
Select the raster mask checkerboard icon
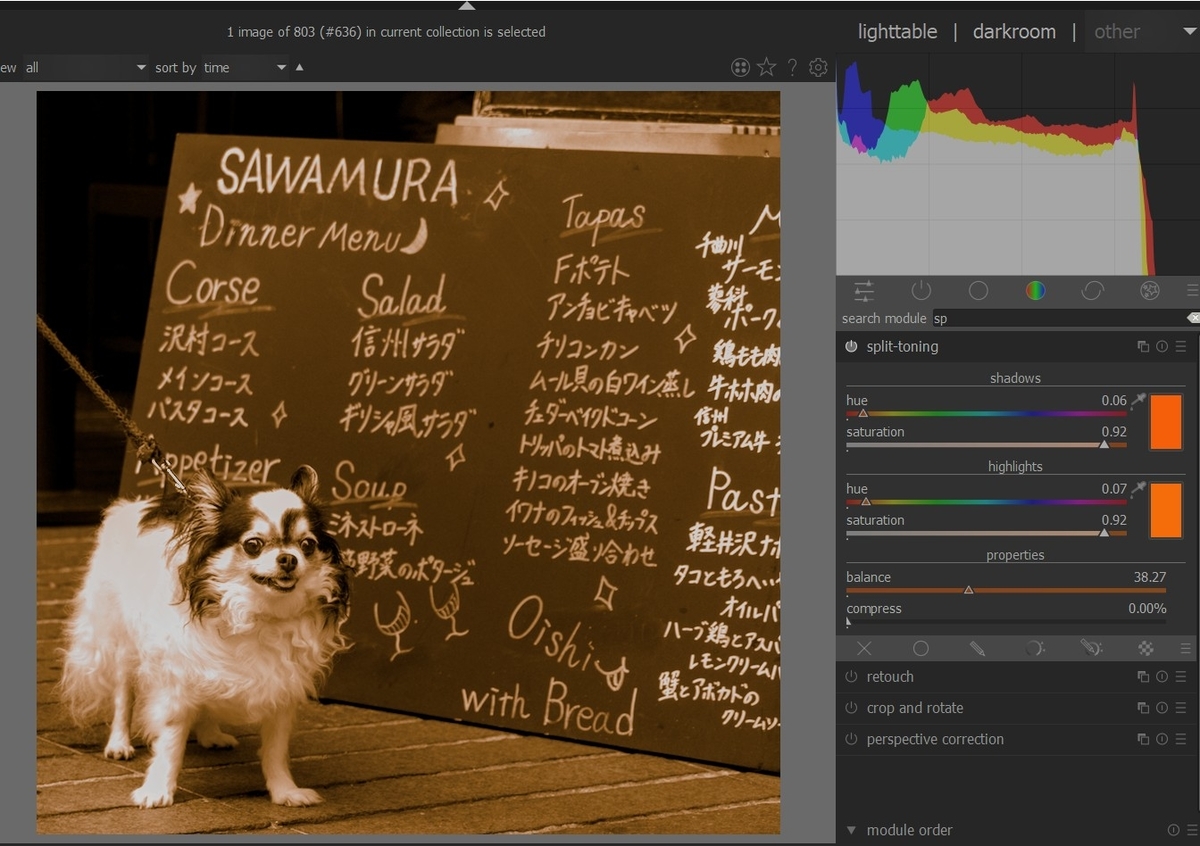(1146, 648)
